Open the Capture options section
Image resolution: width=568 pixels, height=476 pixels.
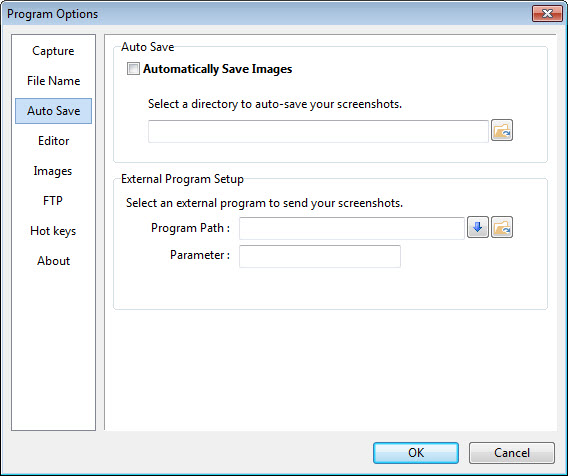53,51
